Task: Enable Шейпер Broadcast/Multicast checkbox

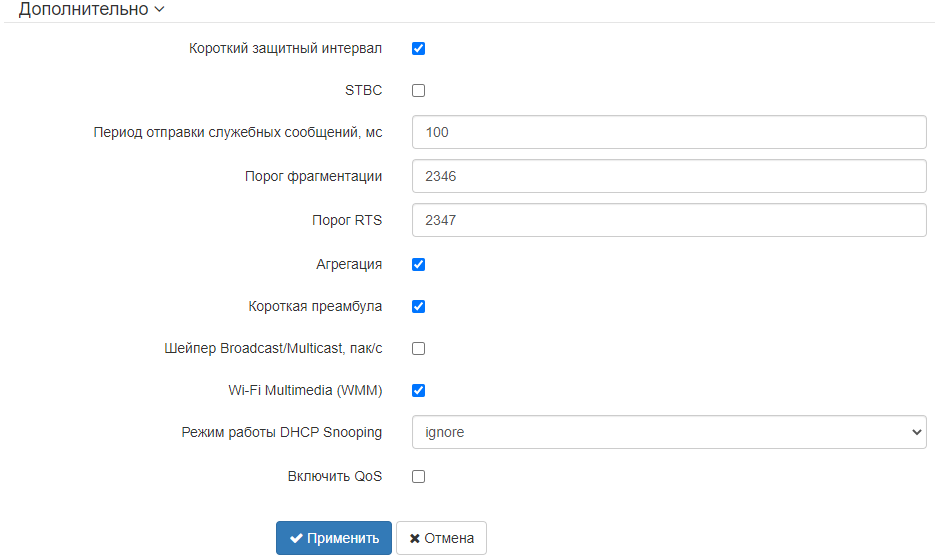Action: [419, 348]
